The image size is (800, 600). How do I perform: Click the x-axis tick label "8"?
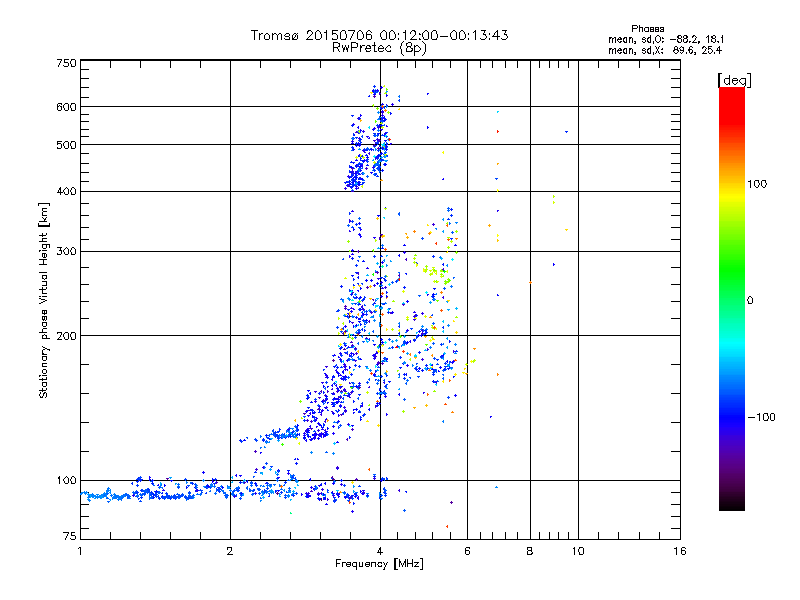coord(530,551)
